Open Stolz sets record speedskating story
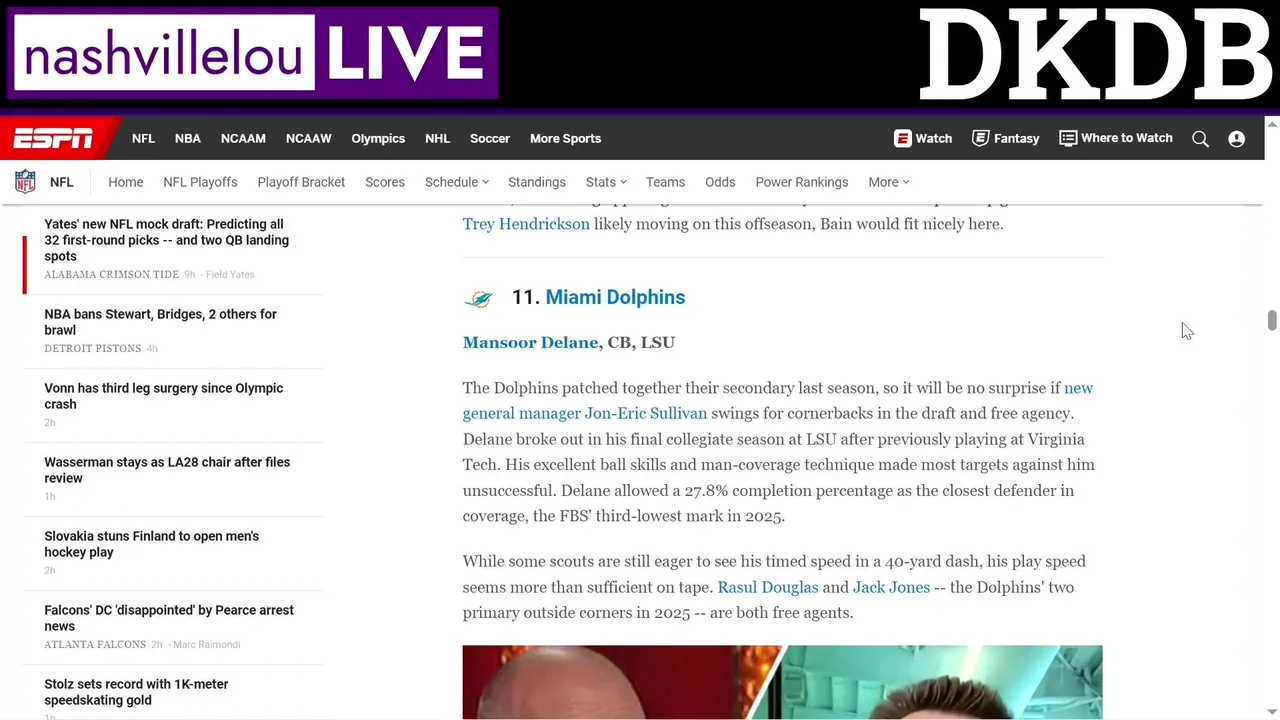This screenshot has height=720, width=1280. 136,692
